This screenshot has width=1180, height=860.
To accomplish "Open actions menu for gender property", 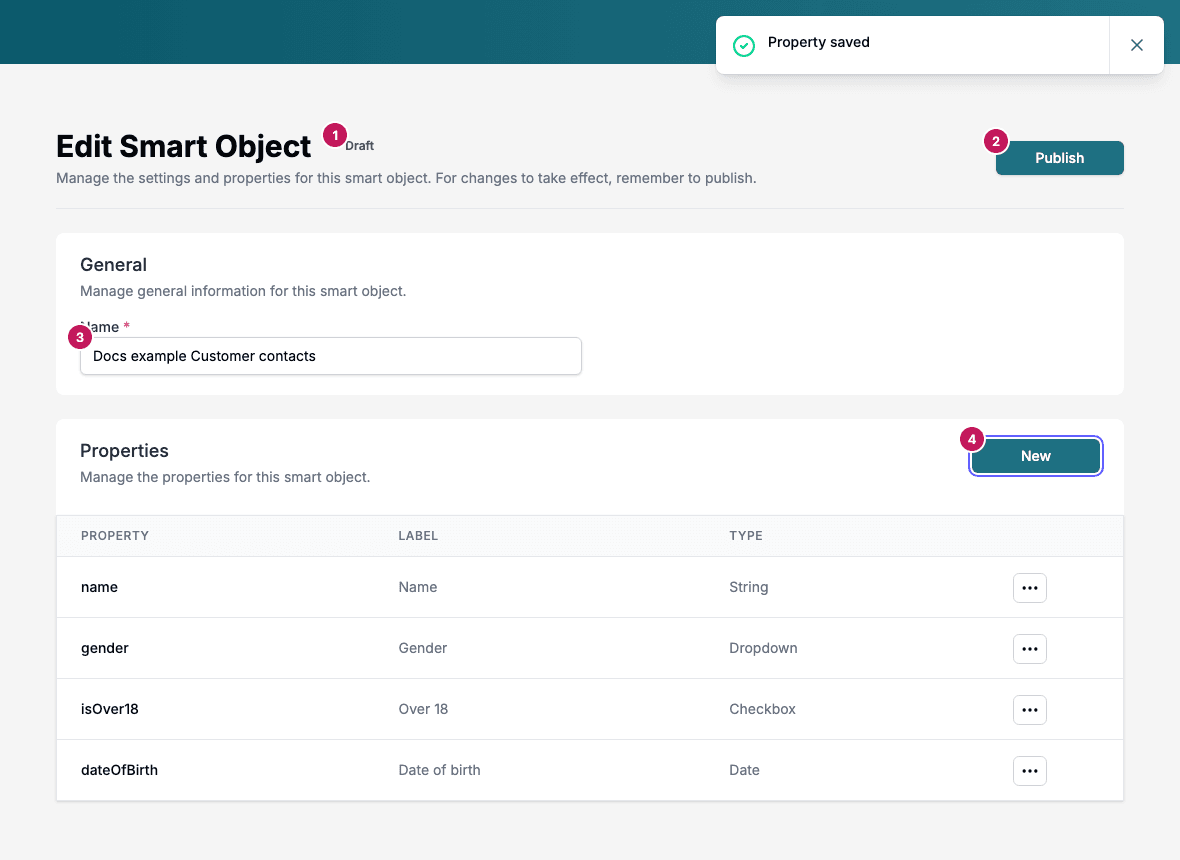I will click(1029, 649).
